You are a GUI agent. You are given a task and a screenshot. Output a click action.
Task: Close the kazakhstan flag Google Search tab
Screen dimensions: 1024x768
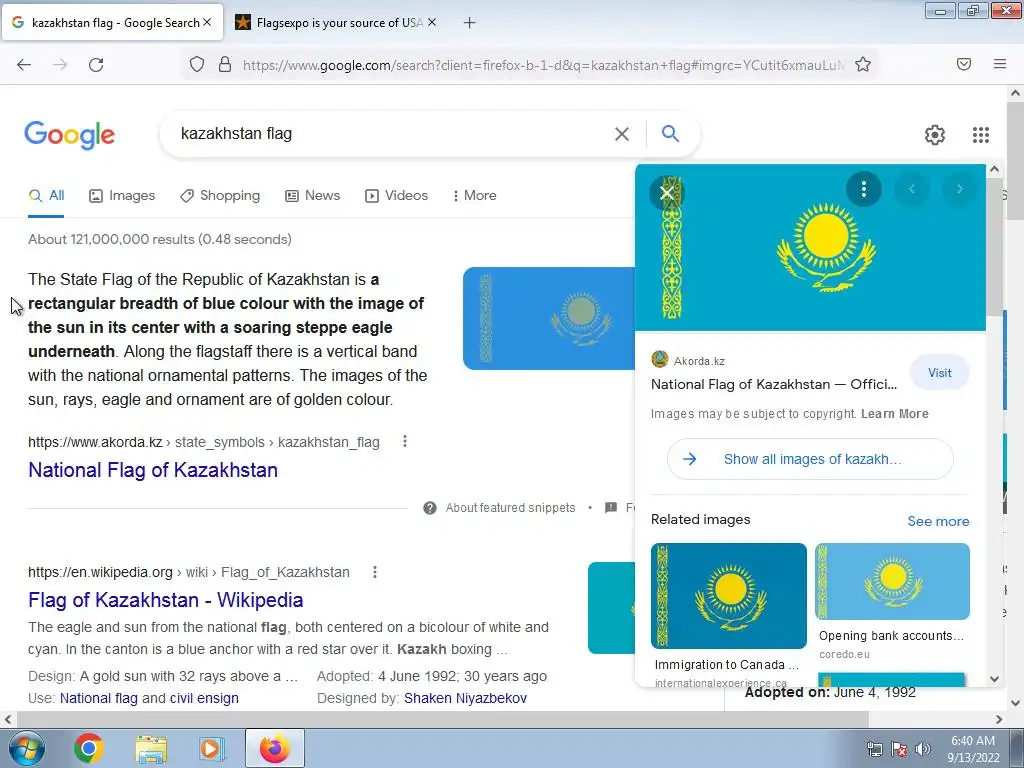tap(207, 22)
